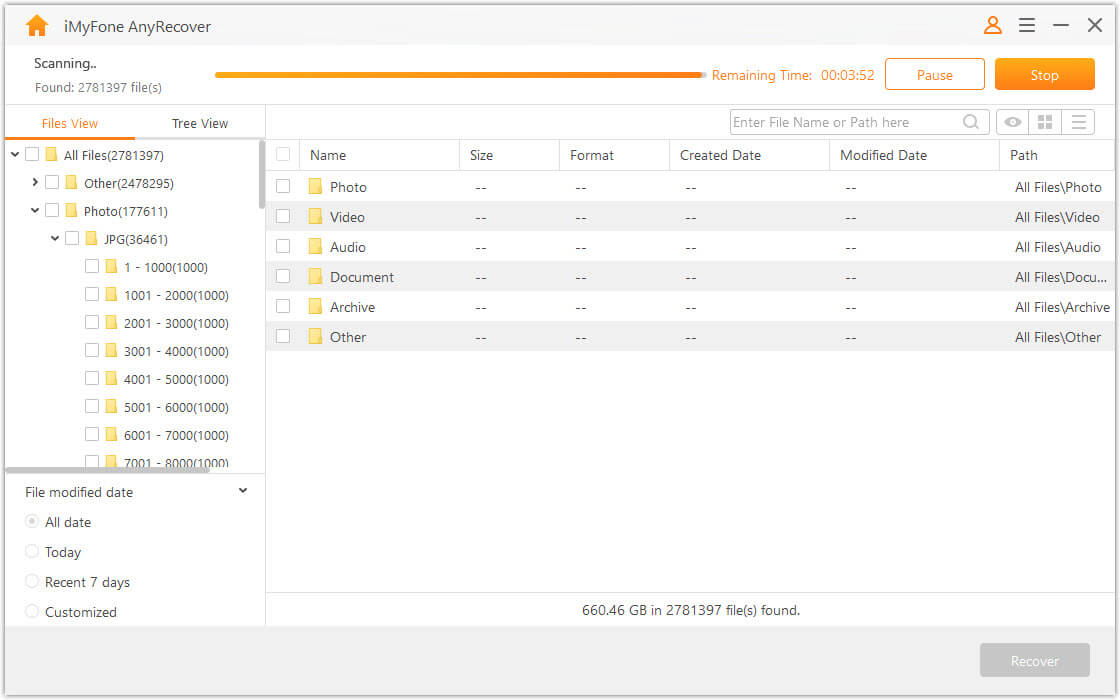Click the Archive folder icon in list
Screen dimensions: 1120x700
[x=316, y=307]
